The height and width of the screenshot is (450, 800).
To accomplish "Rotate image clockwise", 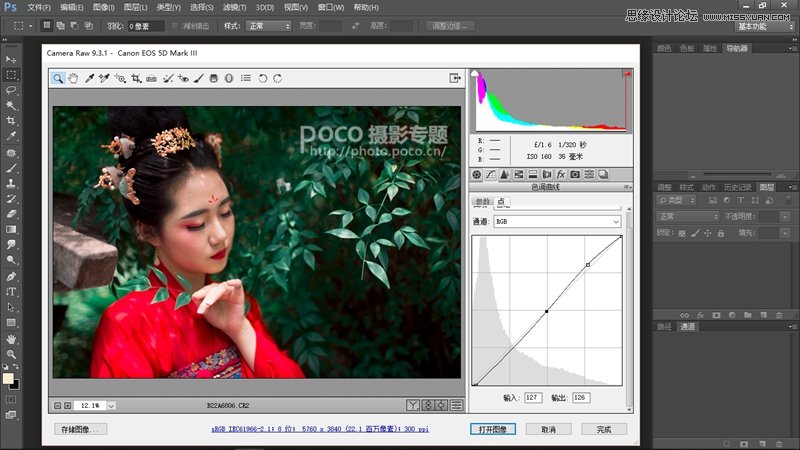I will (x=278, y=79).
